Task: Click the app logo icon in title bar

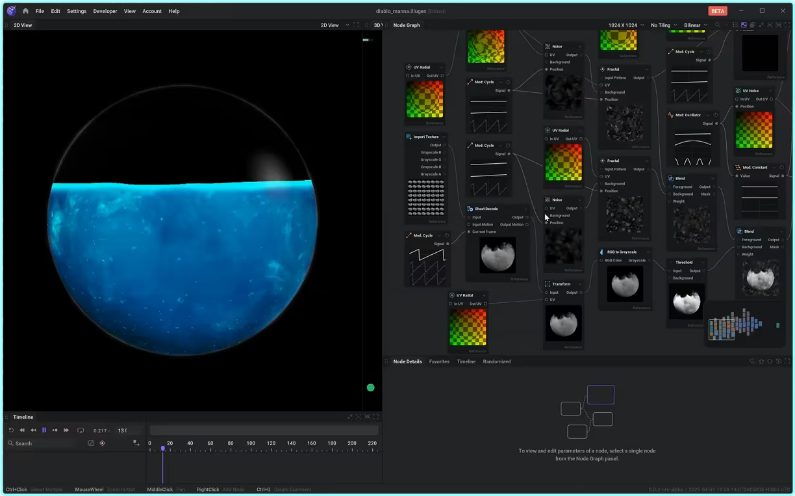Action: (x=11, y=11)
